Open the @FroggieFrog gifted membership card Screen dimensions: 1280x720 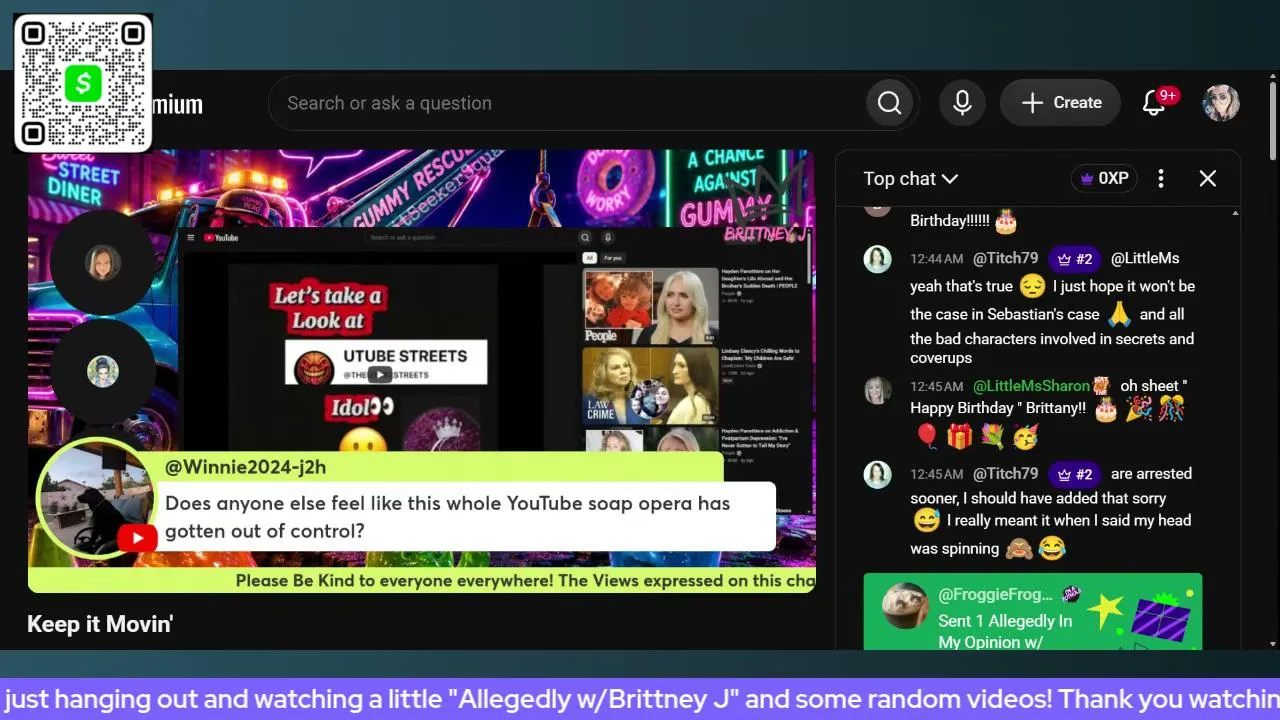click(1033, 611)
